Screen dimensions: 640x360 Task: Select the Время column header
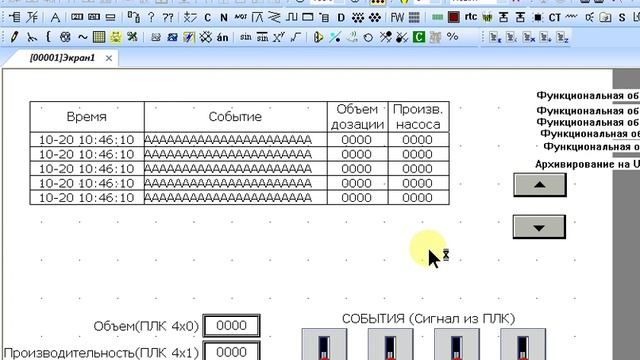click(87, 117)
